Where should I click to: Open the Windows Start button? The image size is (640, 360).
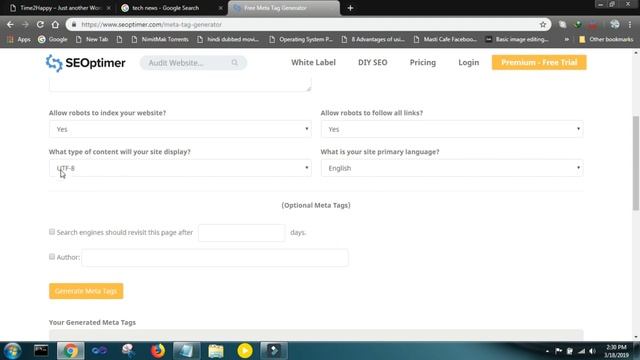[x=13, y=351]
